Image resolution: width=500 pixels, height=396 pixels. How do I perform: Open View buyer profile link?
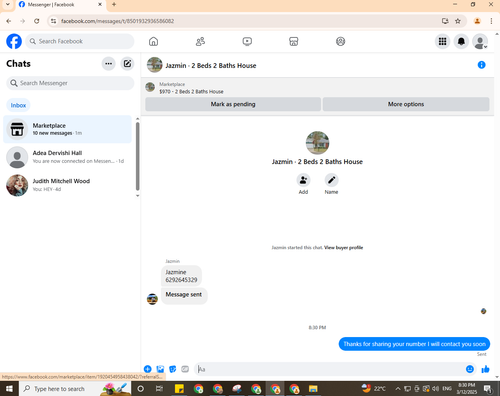(343, 247)
